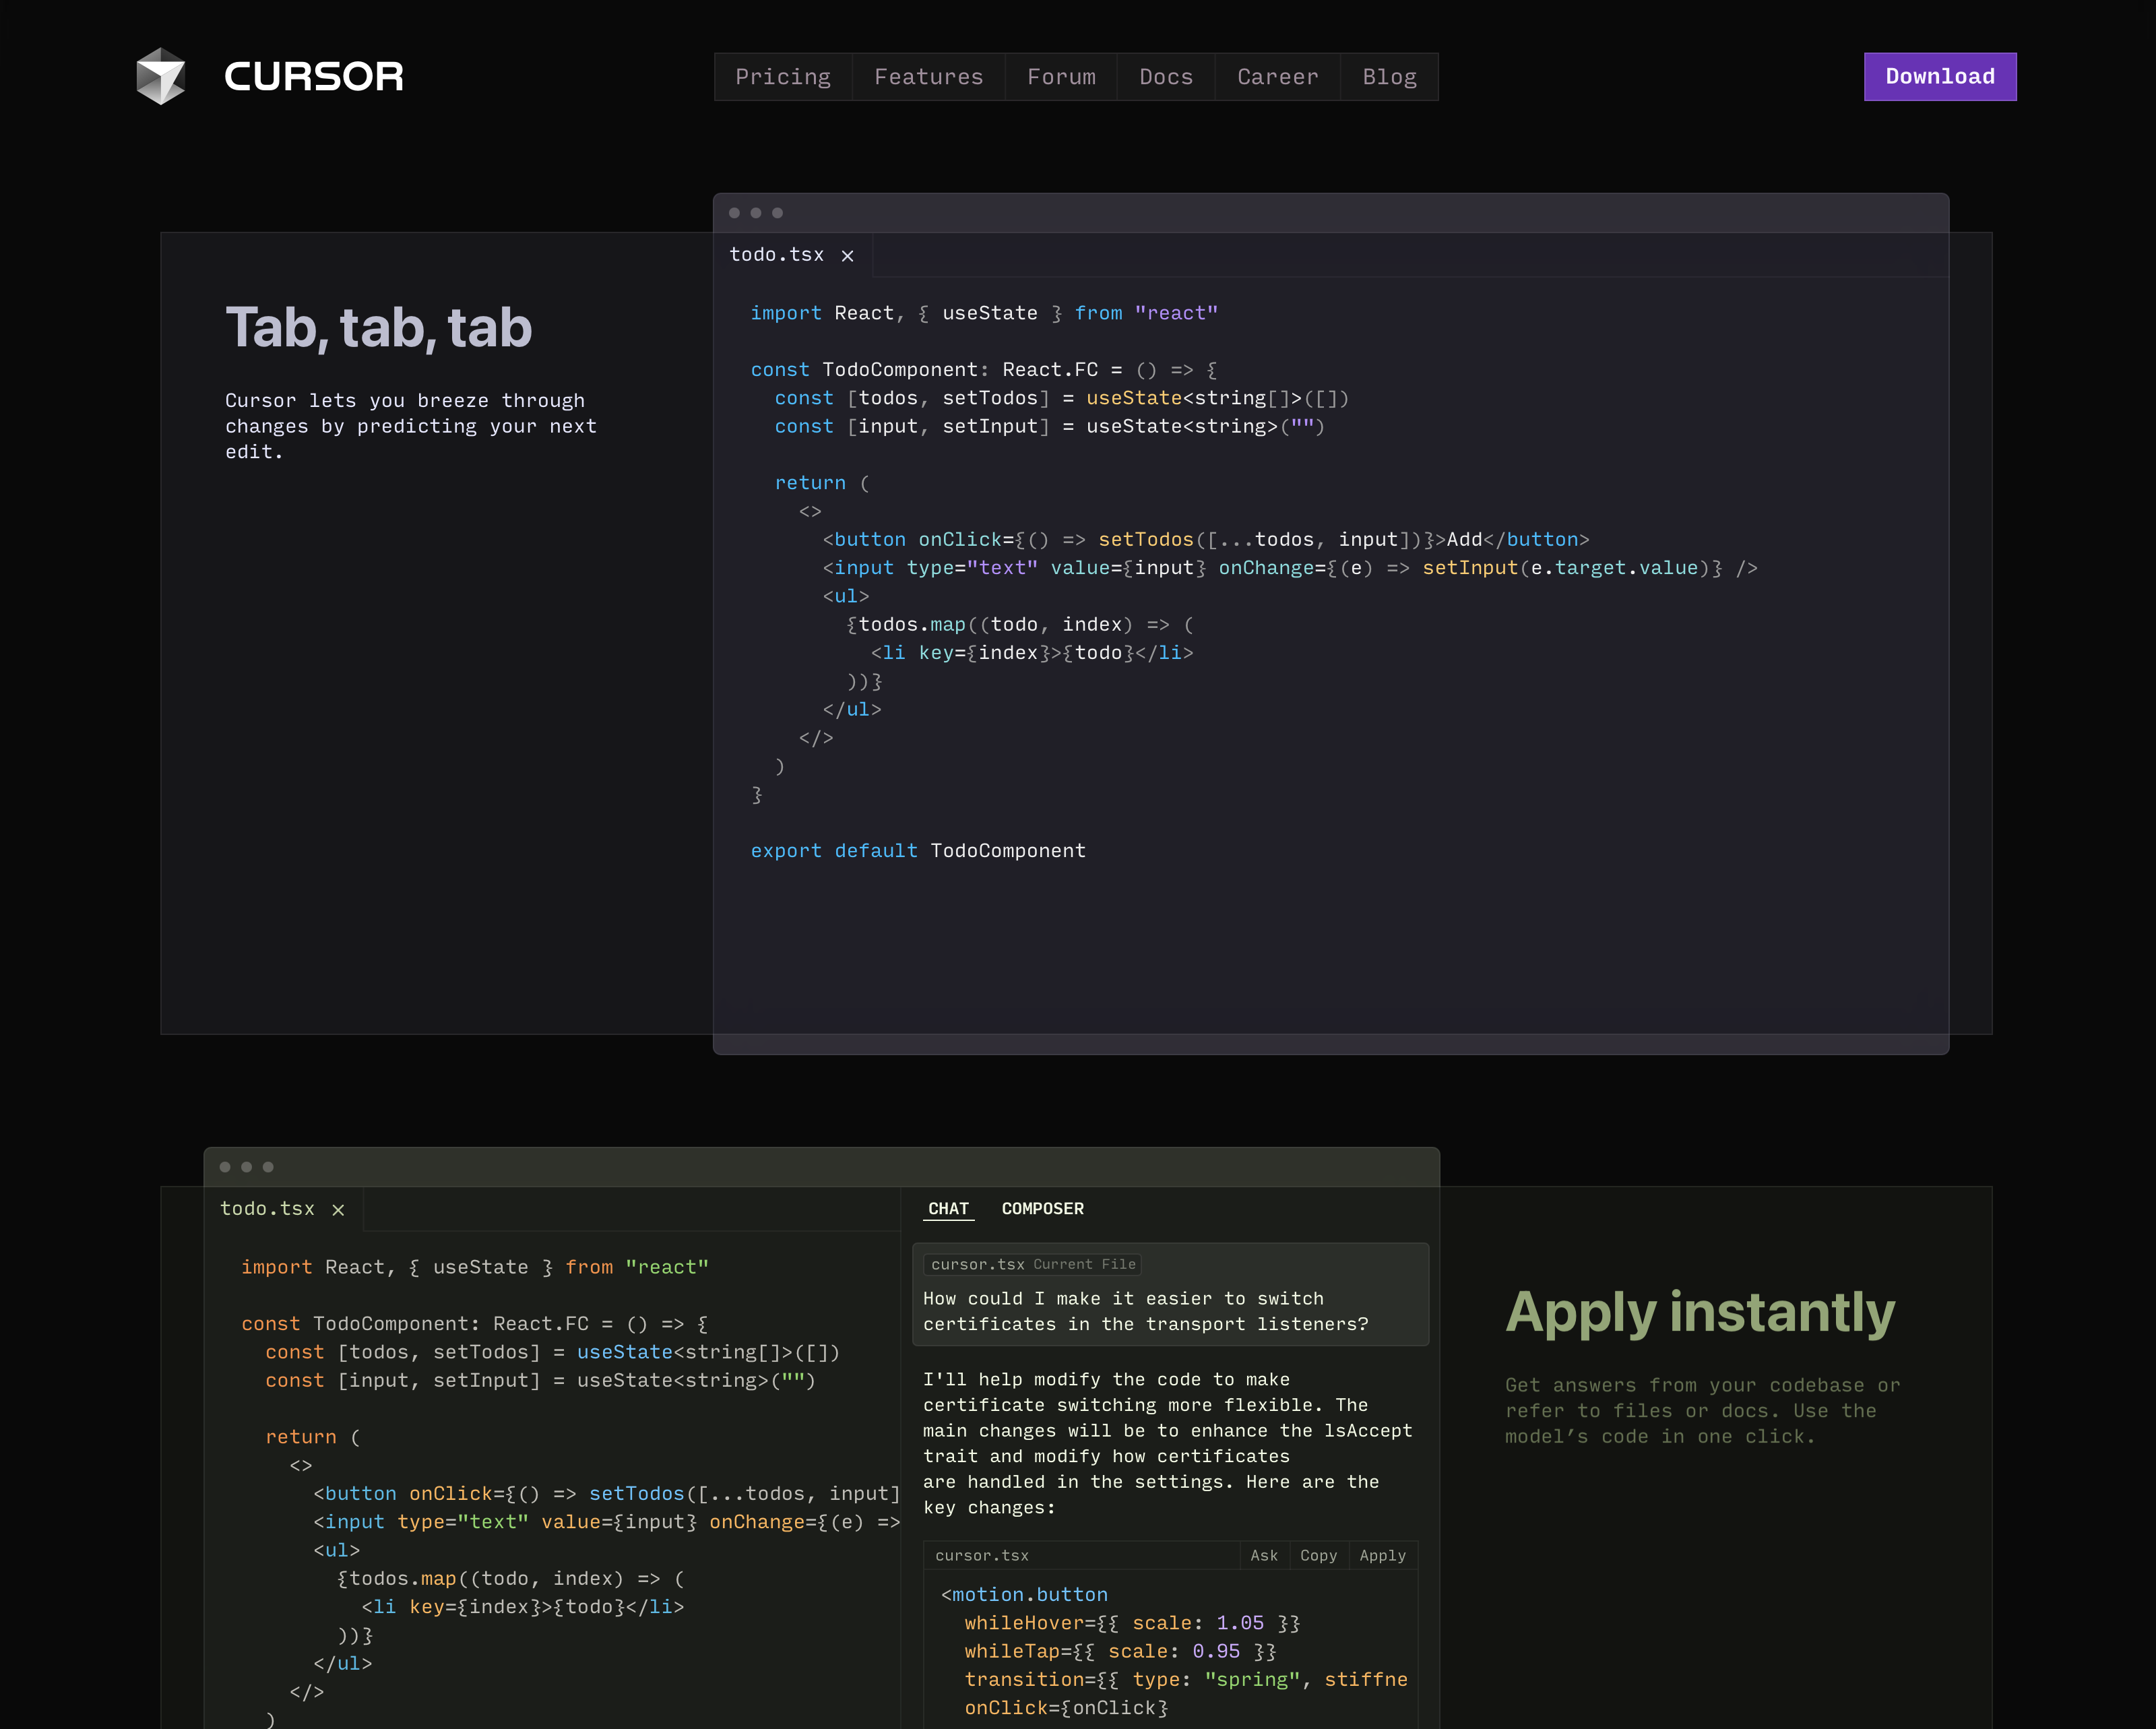
Task: Click the 'import React' line in upper editor
Action: 984,313
